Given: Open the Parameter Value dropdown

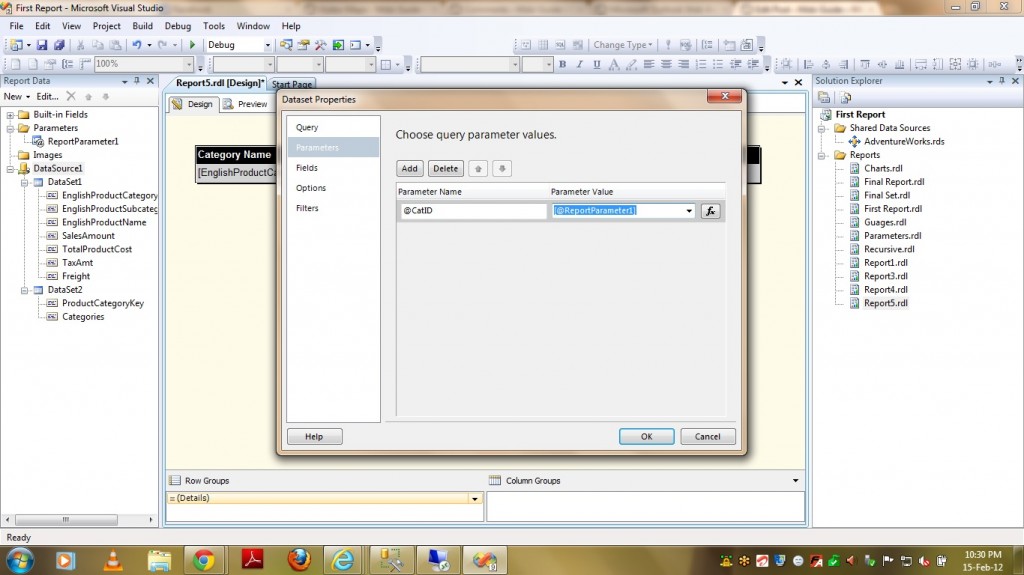Looking at the screenshot, I should point(689,211).
